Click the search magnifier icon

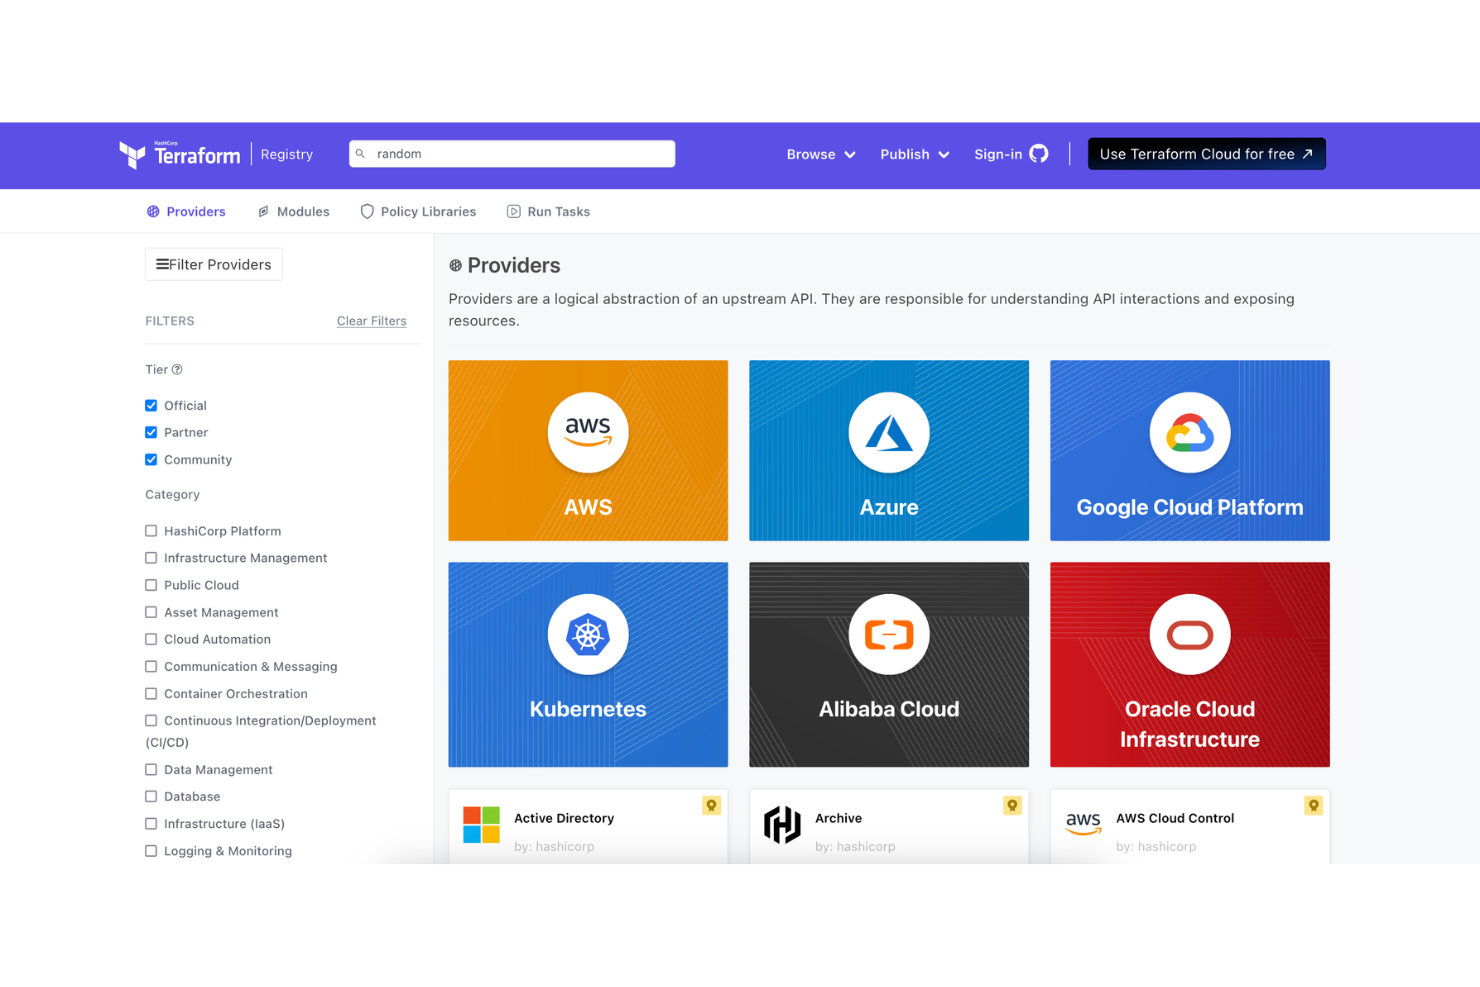(361, 154)
